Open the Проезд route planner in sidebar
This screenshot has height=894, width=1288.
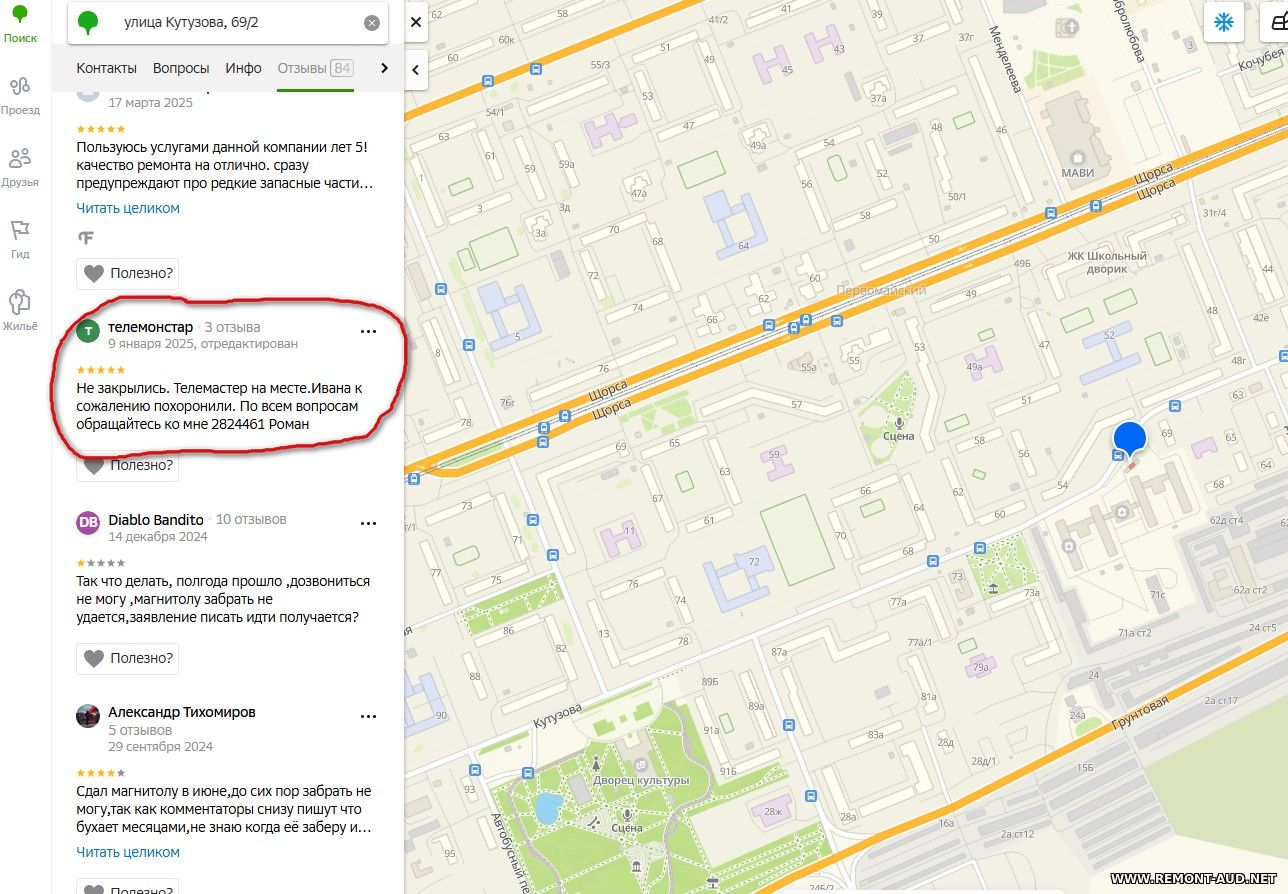(20, 95)
